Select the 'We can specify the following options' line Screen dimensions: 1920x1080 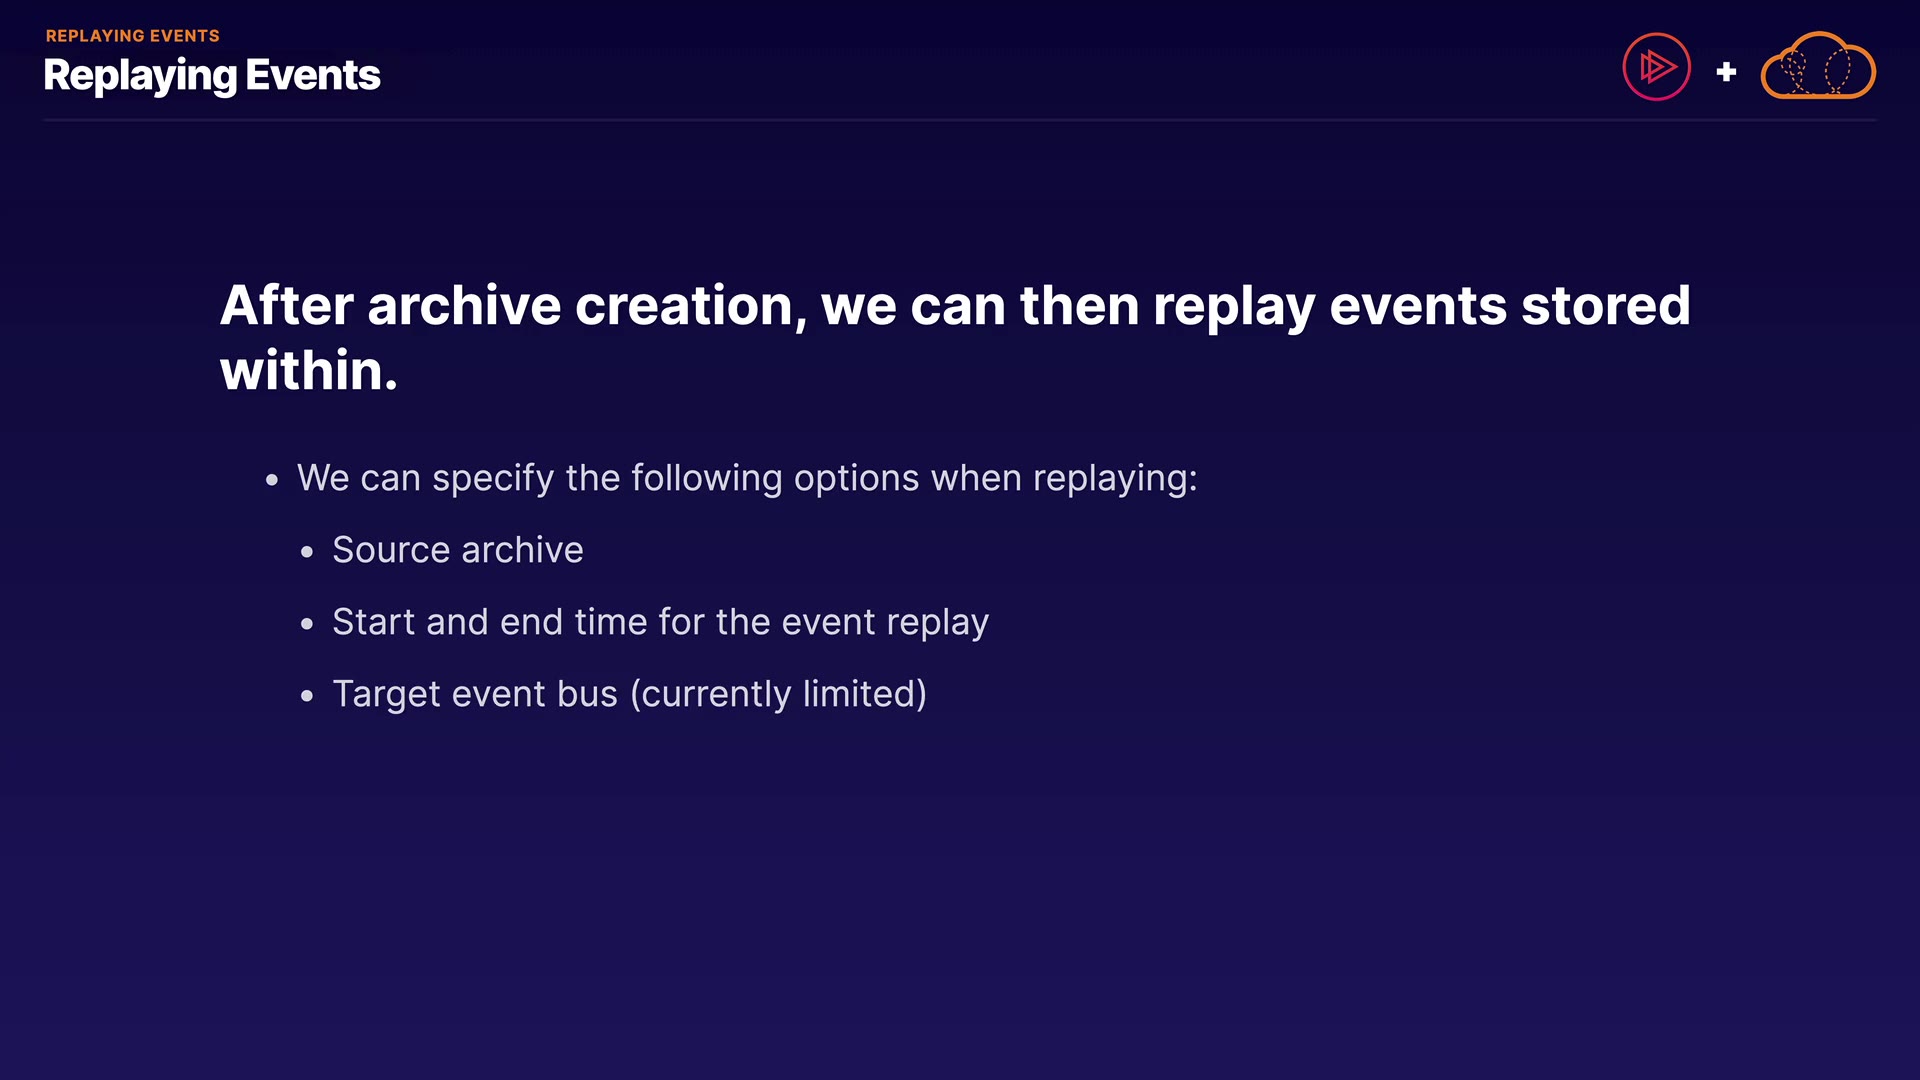click(746, 478)
